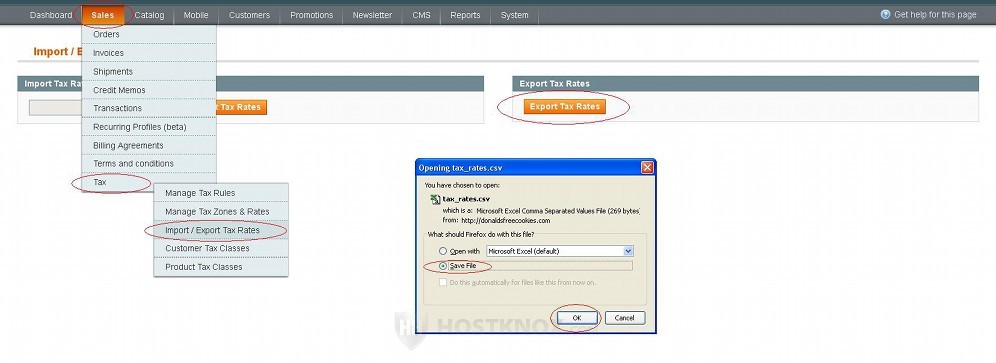The width and height of the screenshot is (996, 363).
Task: Click the import file input field
Action: coord(56,107)
